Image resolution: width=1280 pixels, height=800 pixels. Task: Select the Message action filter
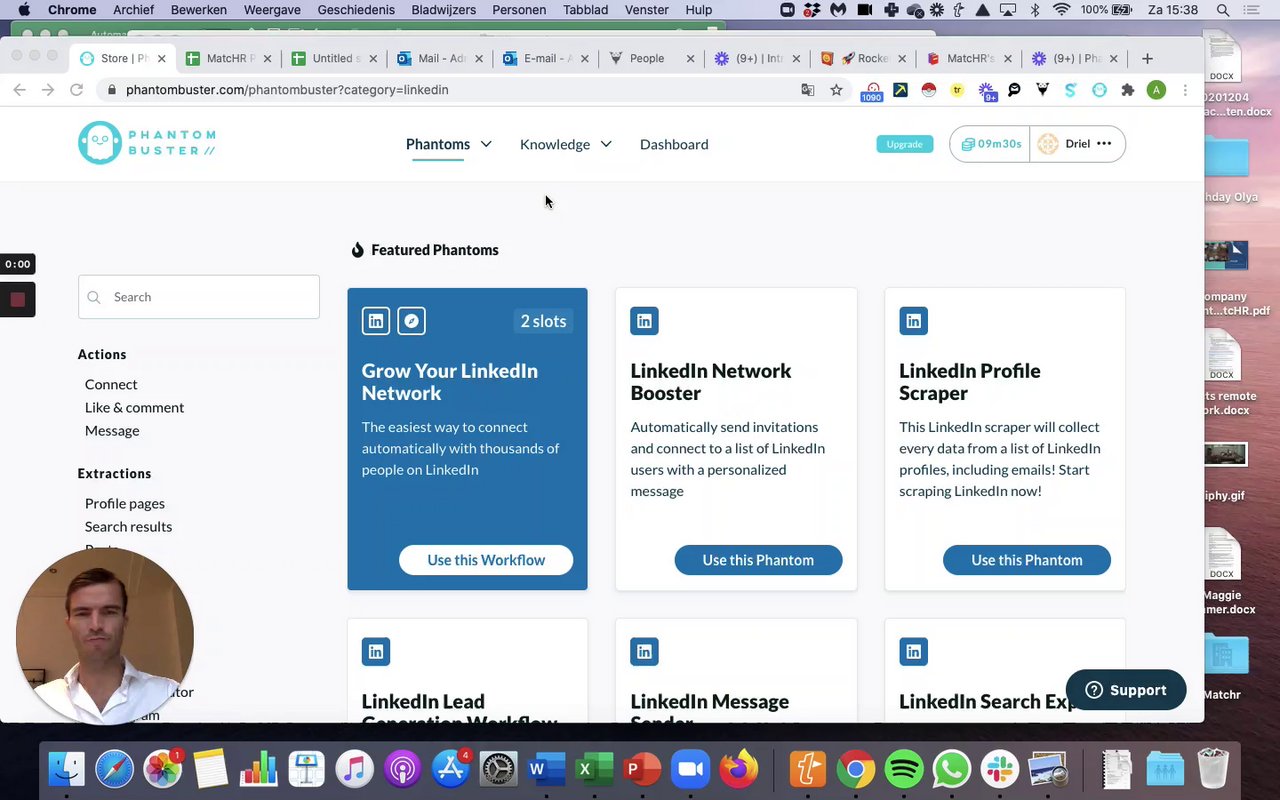click(x=112, y=430)
